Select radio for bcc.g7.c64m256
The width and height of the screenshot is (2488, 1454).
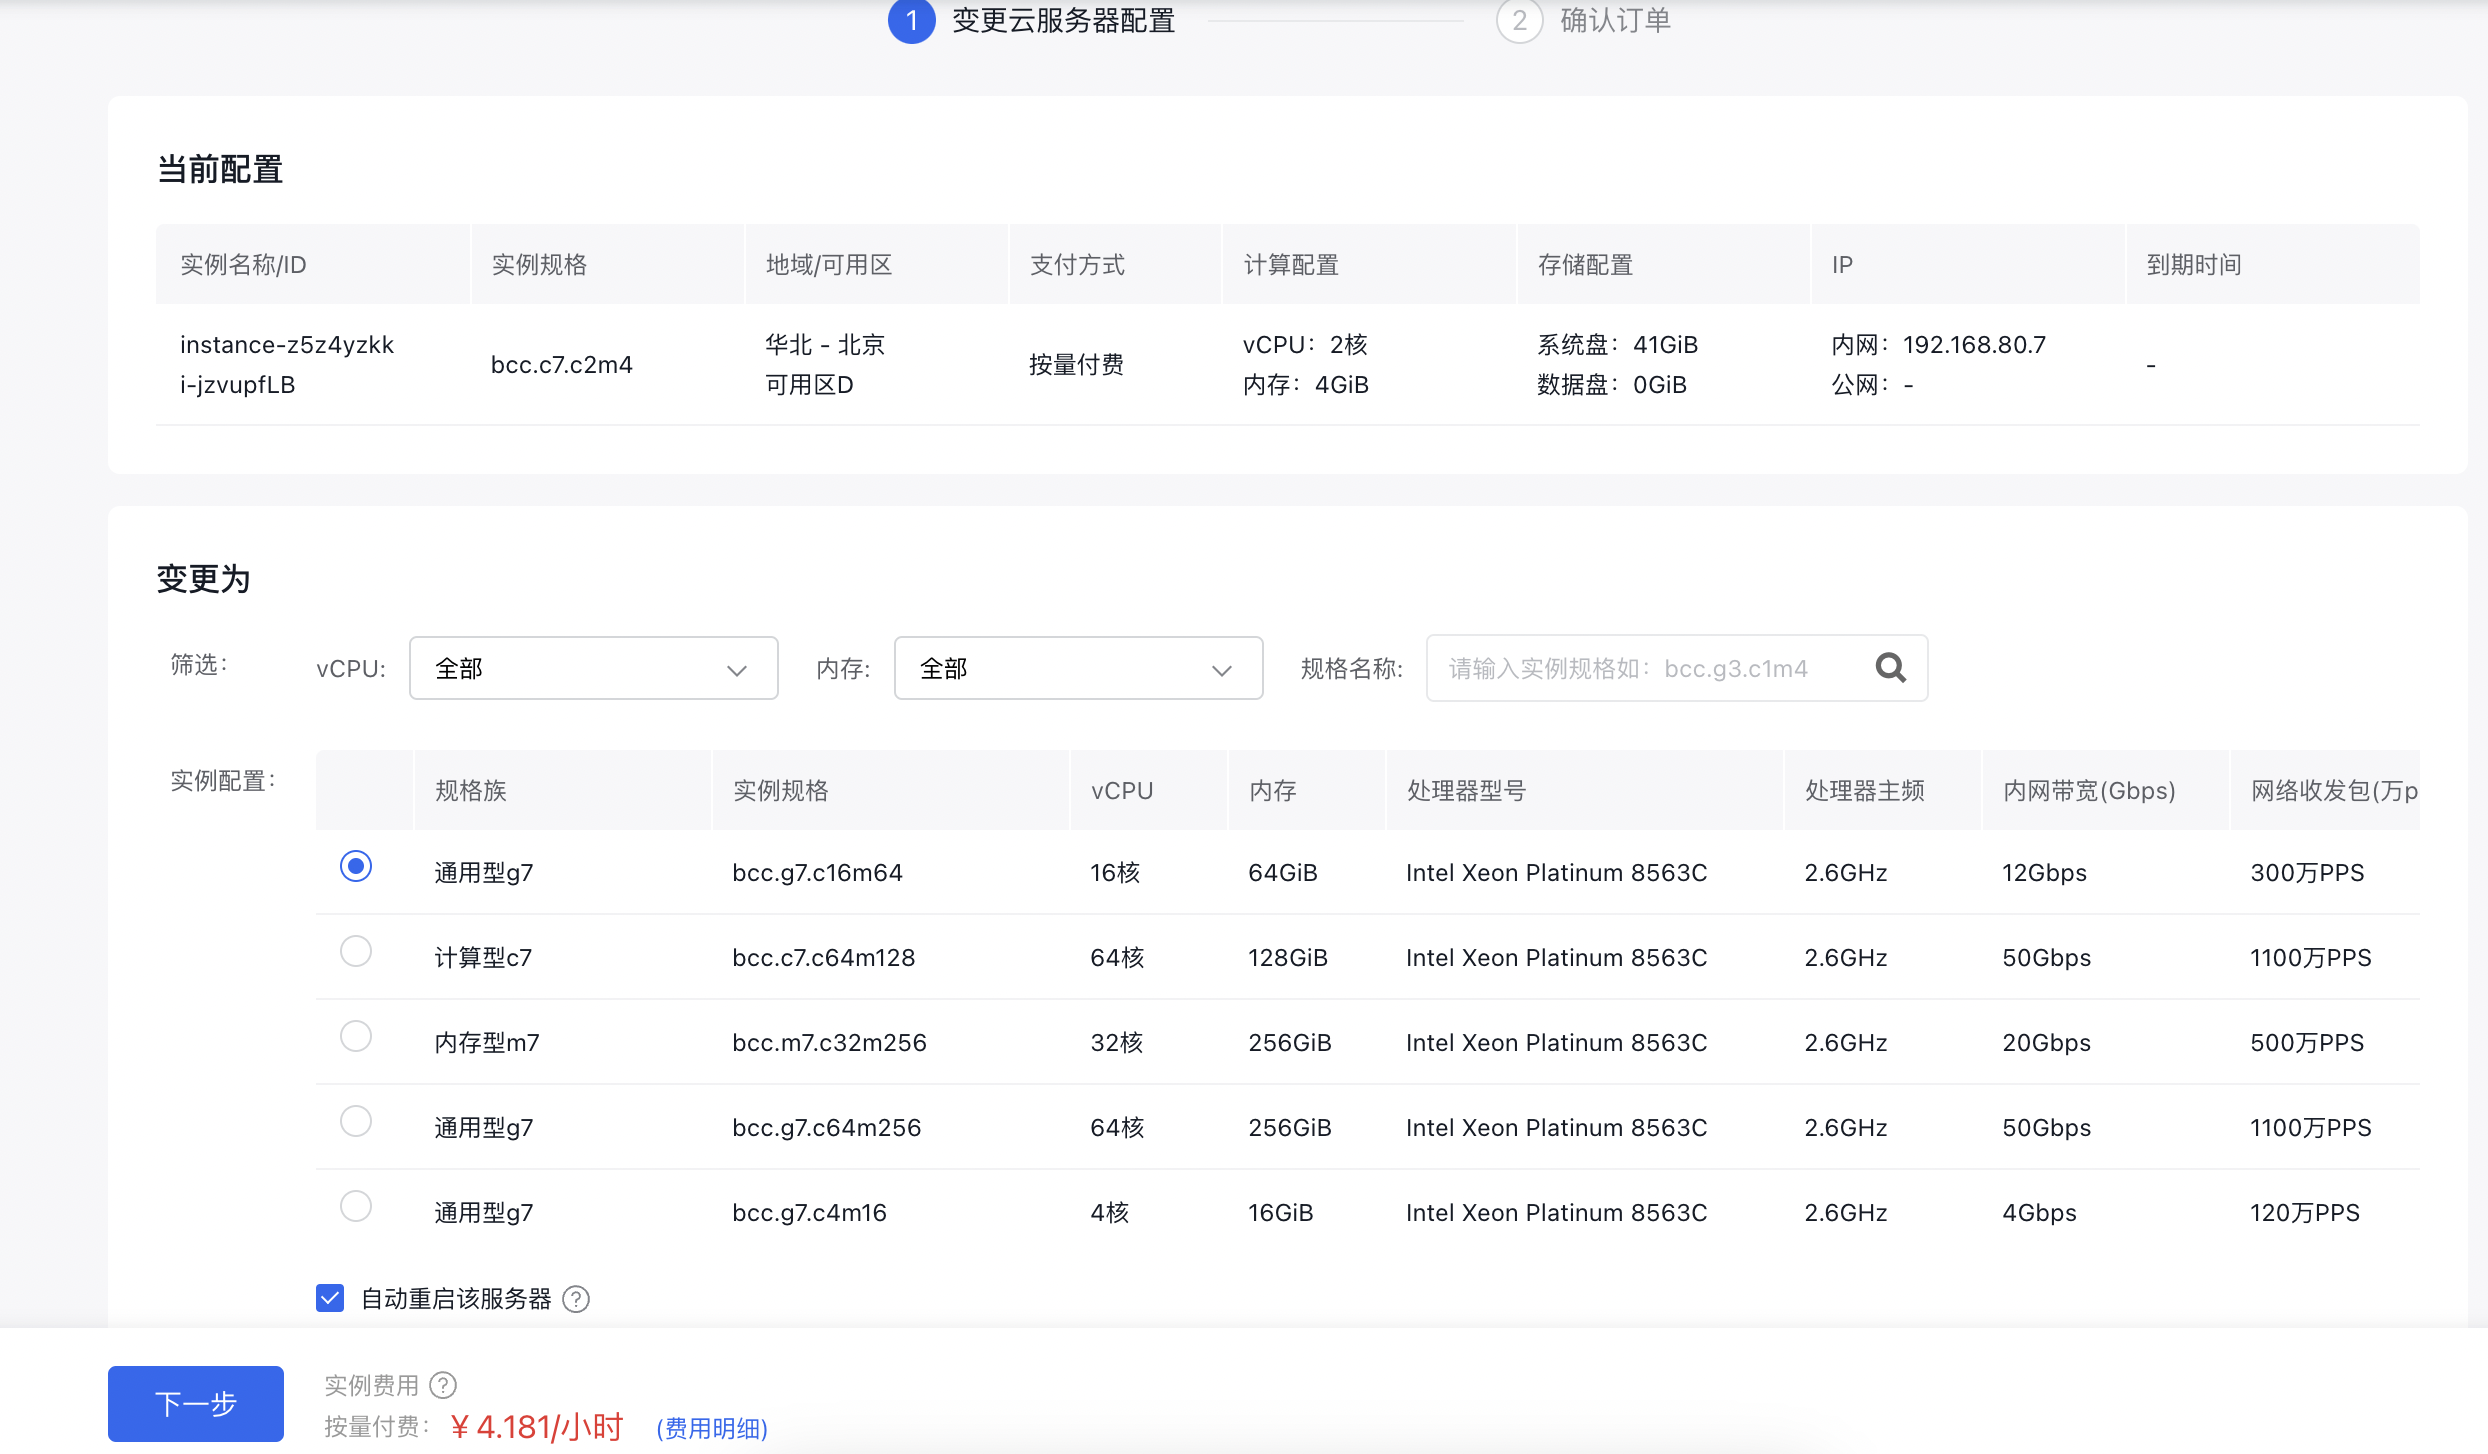tap(356, 1121)
